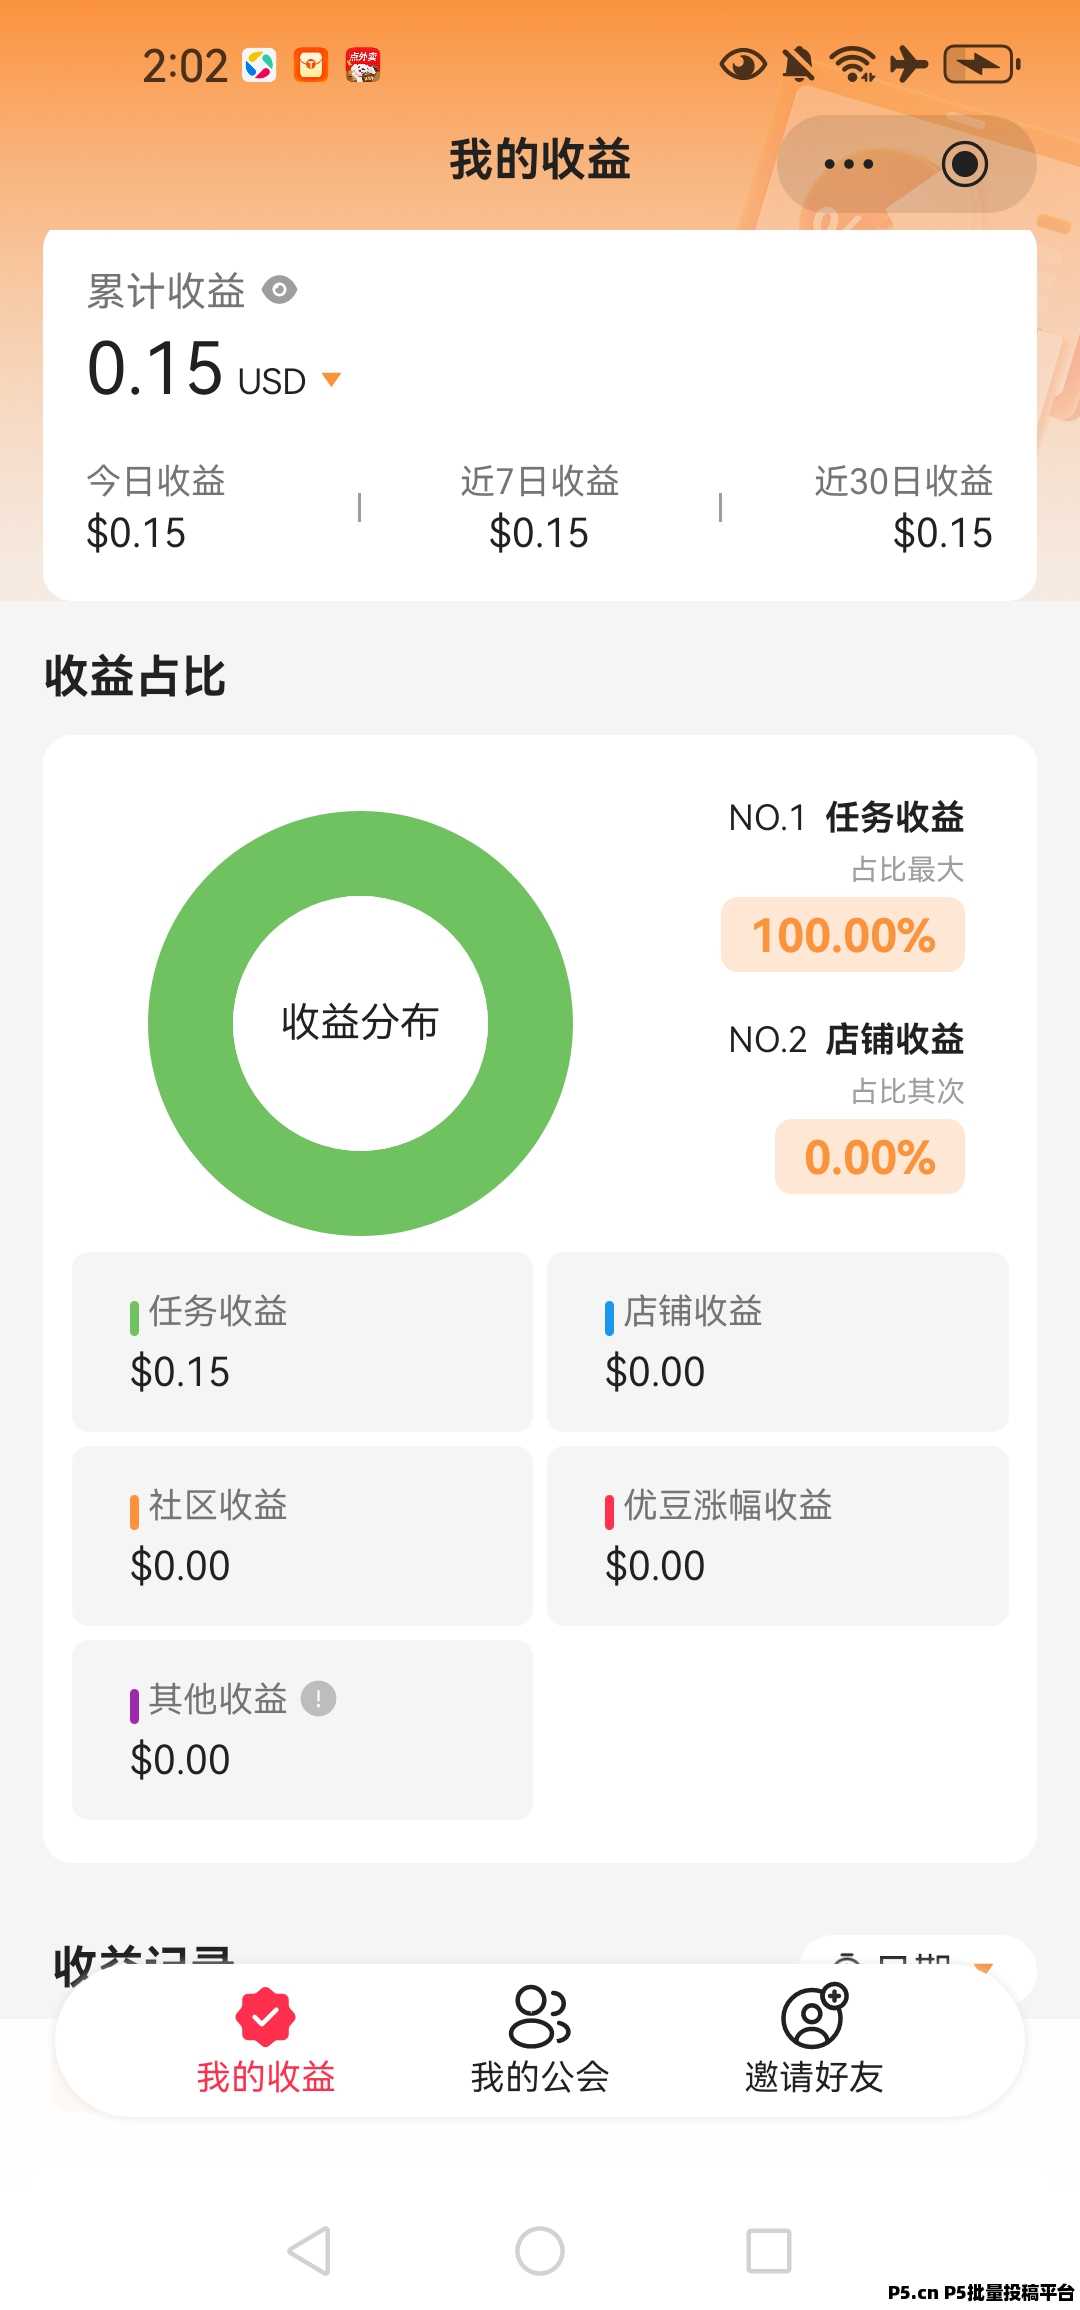Switch to 我的公会 tab
Image resolution: width=1080 pixels, height=2310 pixels.
click(540, 2040)
